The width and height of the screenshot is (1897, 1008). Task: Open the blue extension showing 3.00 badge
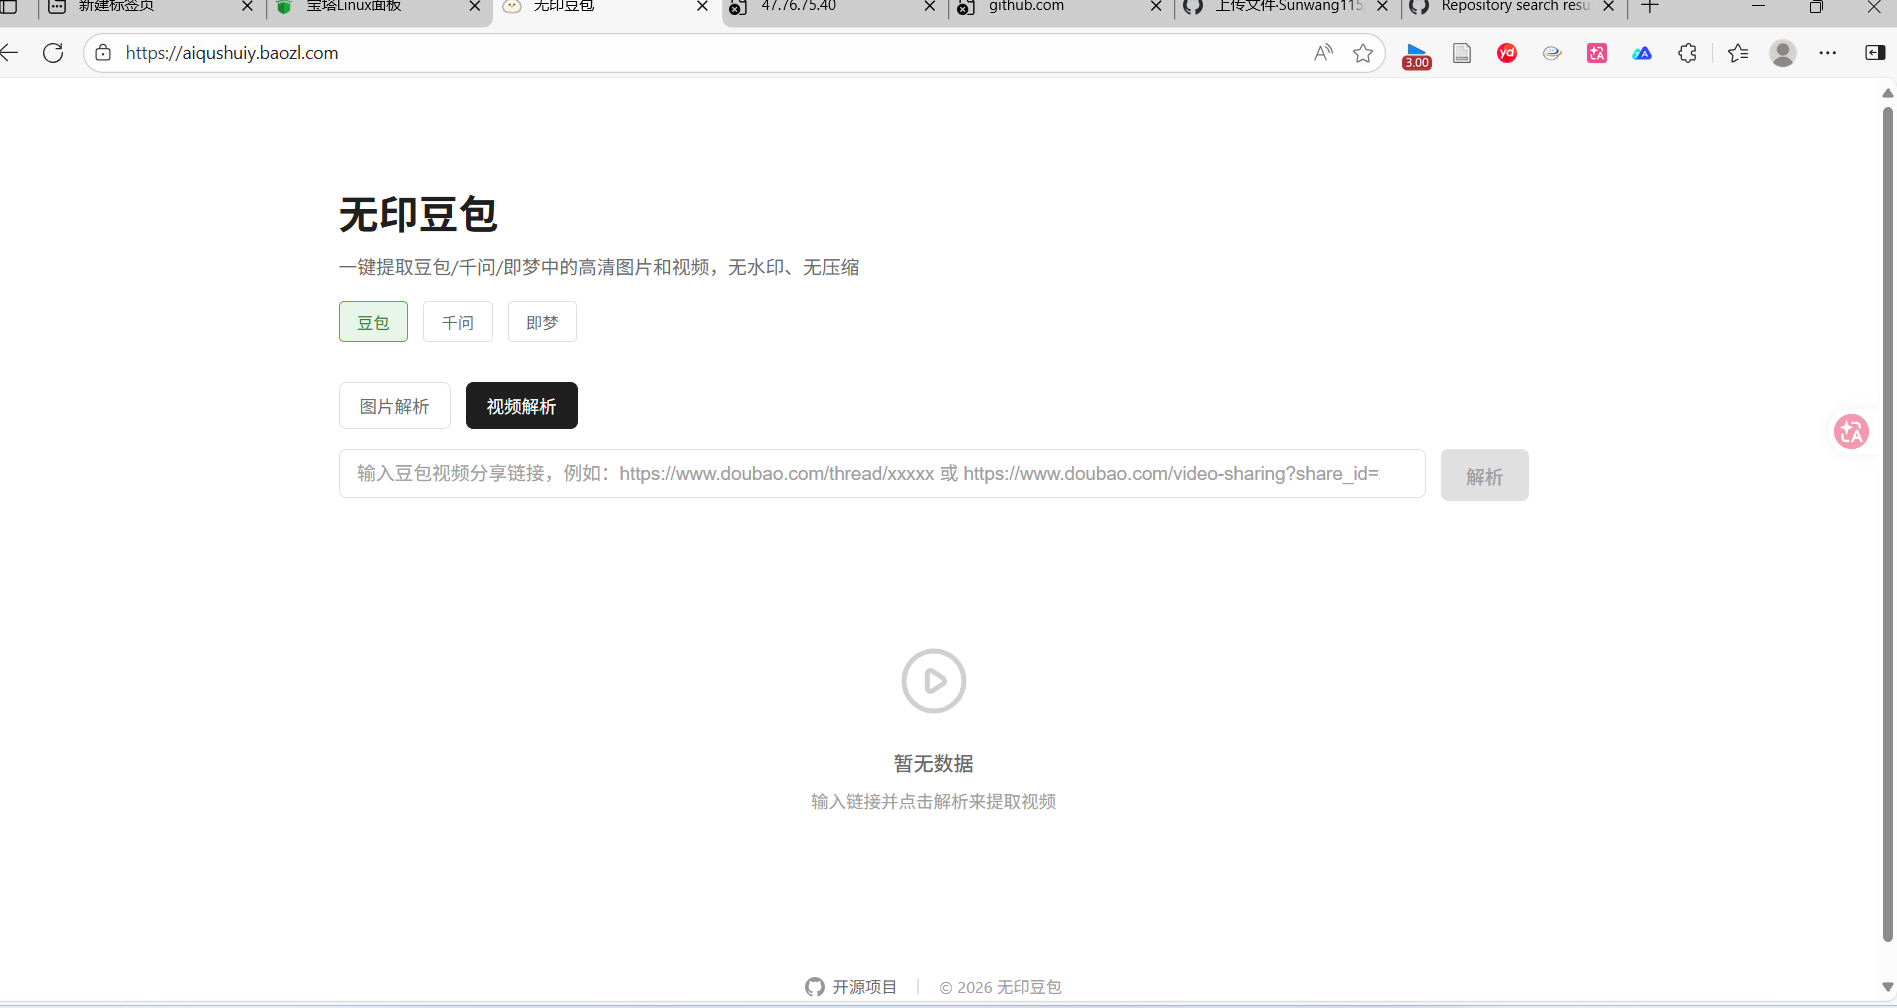[1417, 55]
